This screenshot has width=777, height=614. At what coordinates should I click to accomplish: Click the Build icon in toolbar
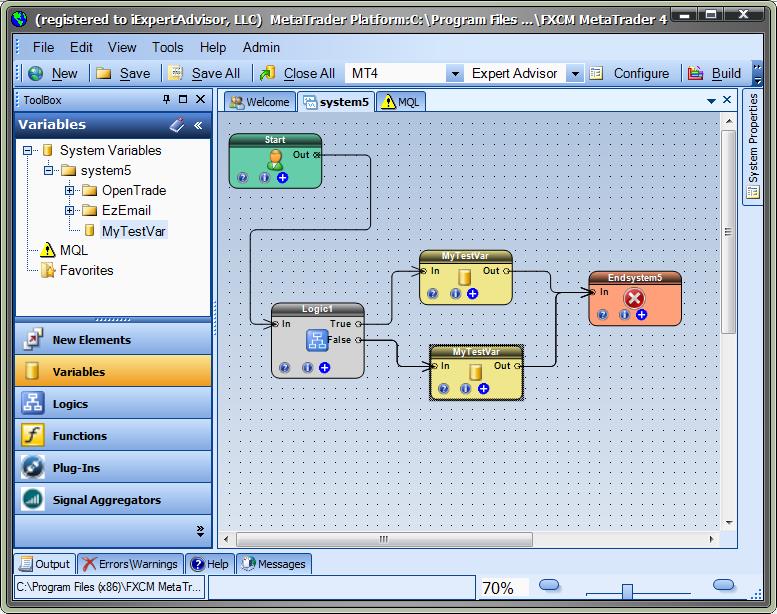(x=695, y=73)
